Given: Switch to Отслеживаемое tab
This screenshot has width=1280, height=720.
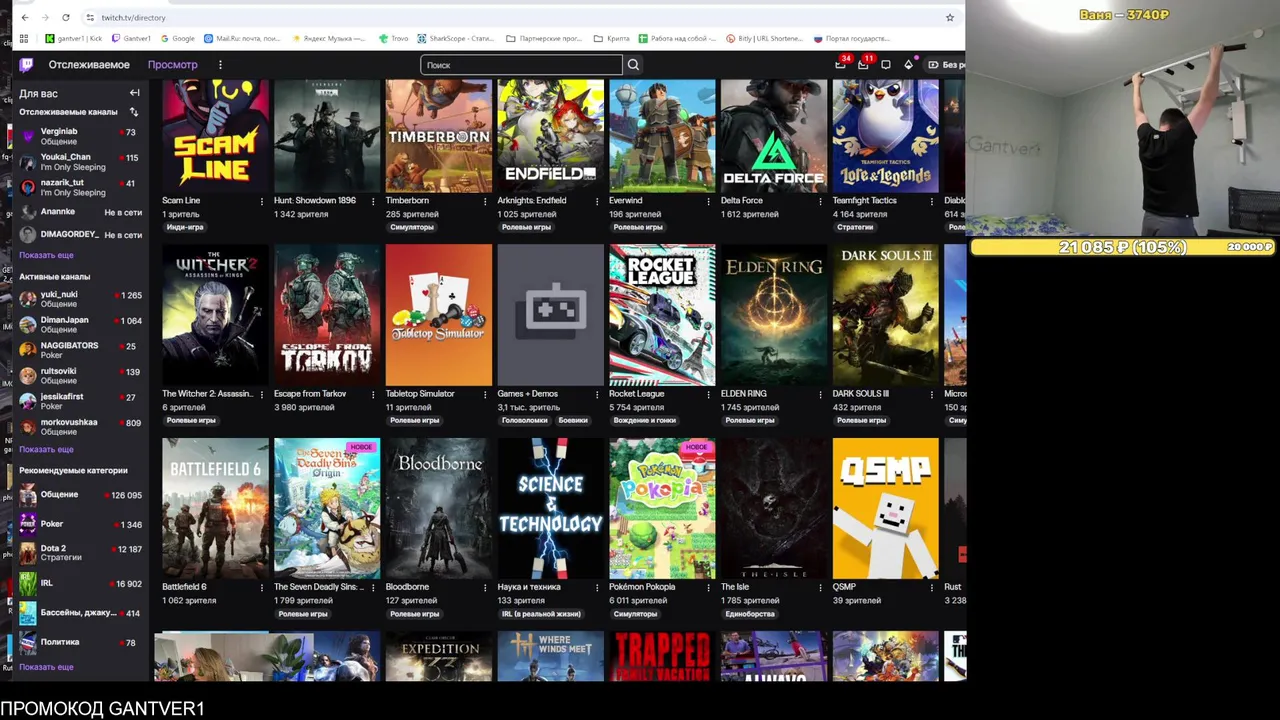Looking at the screenshot, I should [x=89, y=65].
